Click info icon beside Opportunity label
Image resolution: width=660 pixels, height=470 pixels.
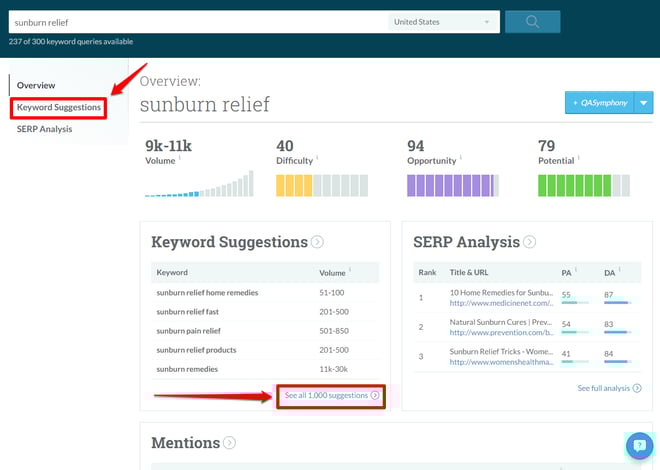460,157
